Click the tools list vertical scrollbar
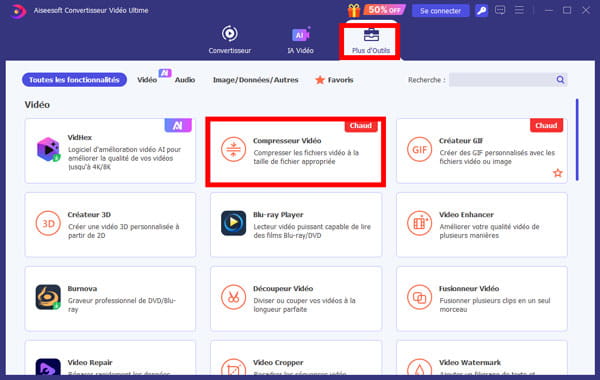 pos(577,140)
